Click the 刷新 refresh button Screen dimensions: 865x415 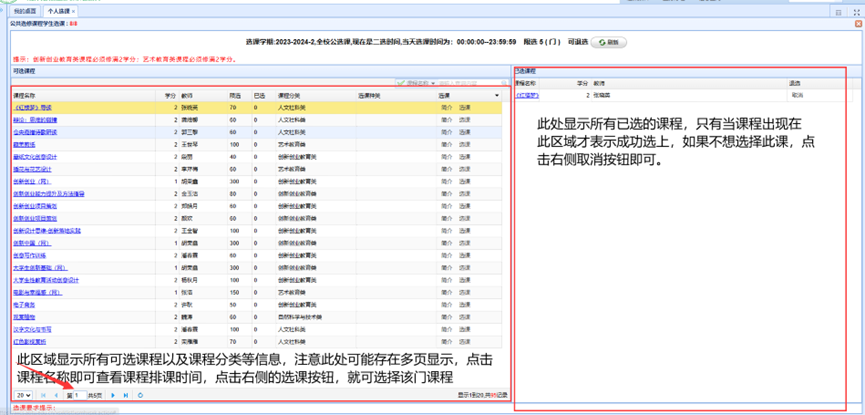(x=609, y=43)
